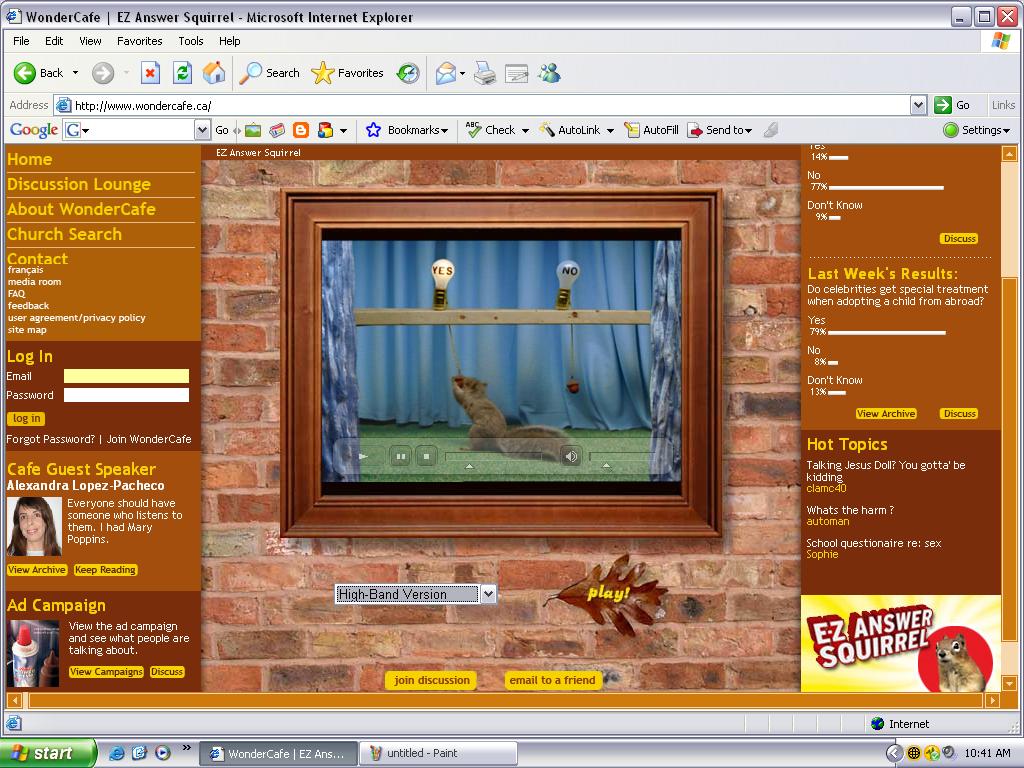The height and width of the screenshot is (768, 1024).
Task: Stop page loading with the red X icon
Action: (x=150, y=73)
